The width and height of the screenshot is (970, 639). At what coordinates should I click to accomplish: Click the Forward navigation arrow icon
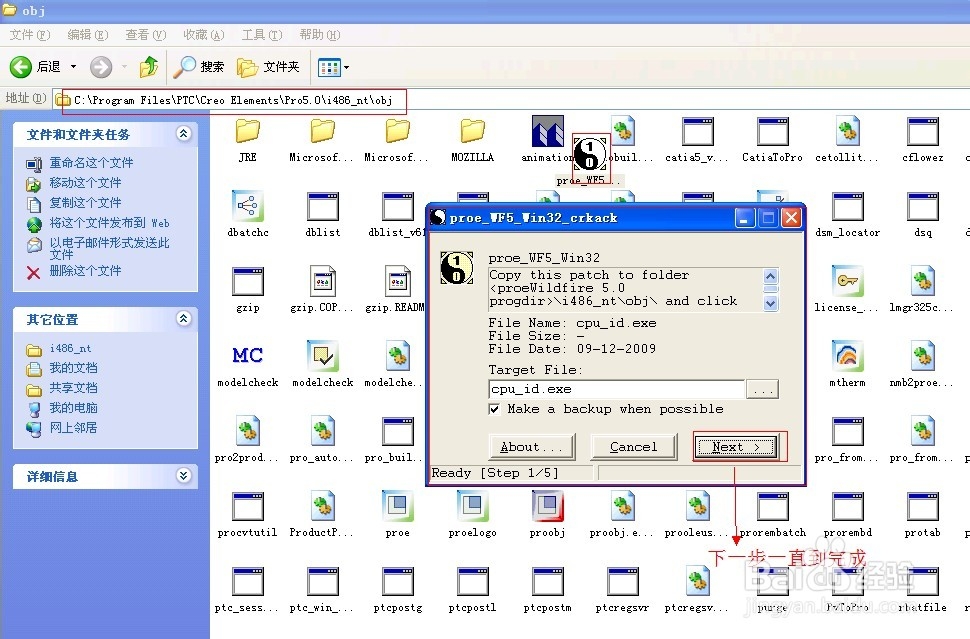pos(101,67)
